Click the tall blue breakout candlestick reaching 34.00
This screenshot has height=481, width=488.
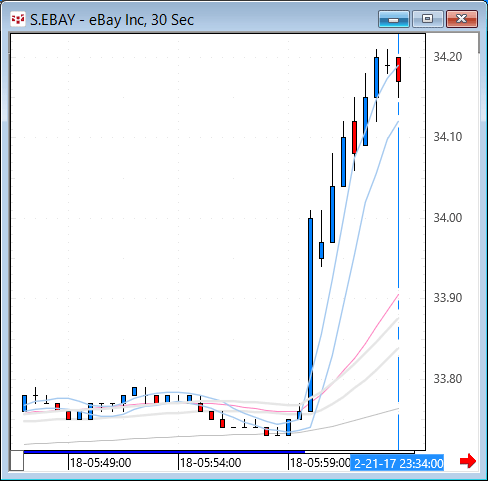click(x=310, y=315)
